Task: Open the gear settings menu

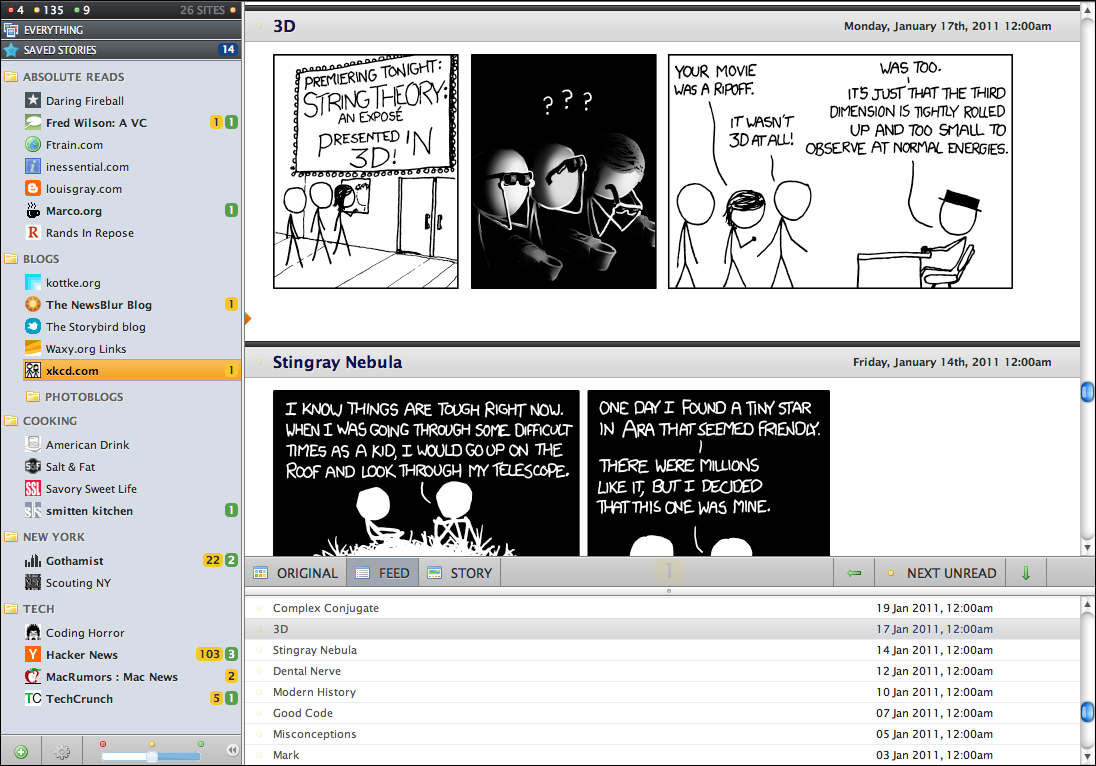Action: 62,751
